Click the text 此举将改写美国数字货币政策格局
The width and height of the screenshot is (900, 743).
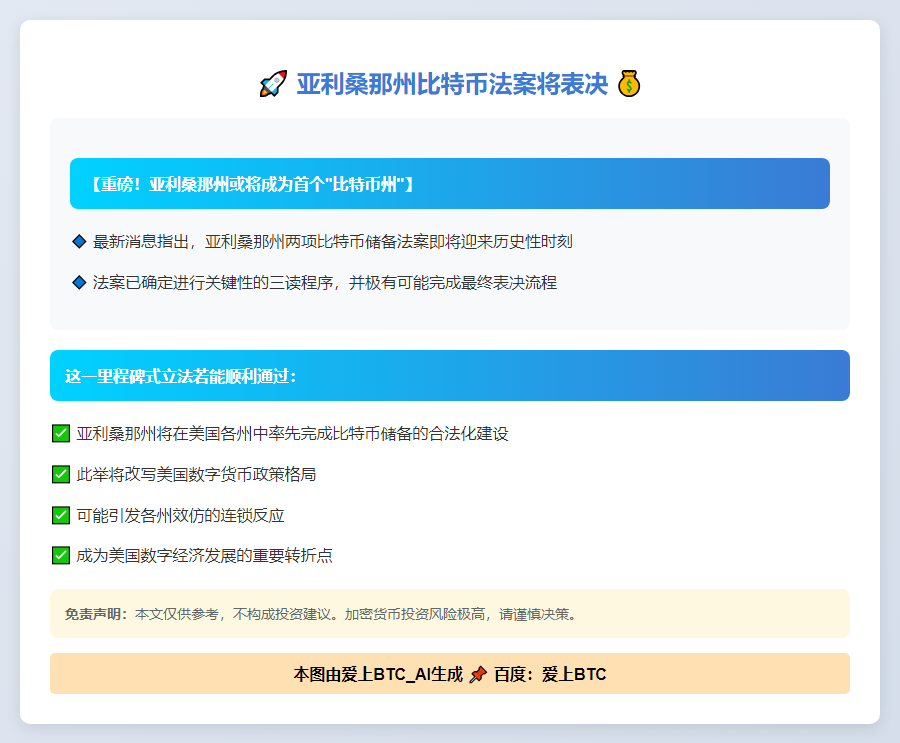[x=196, y=474]
